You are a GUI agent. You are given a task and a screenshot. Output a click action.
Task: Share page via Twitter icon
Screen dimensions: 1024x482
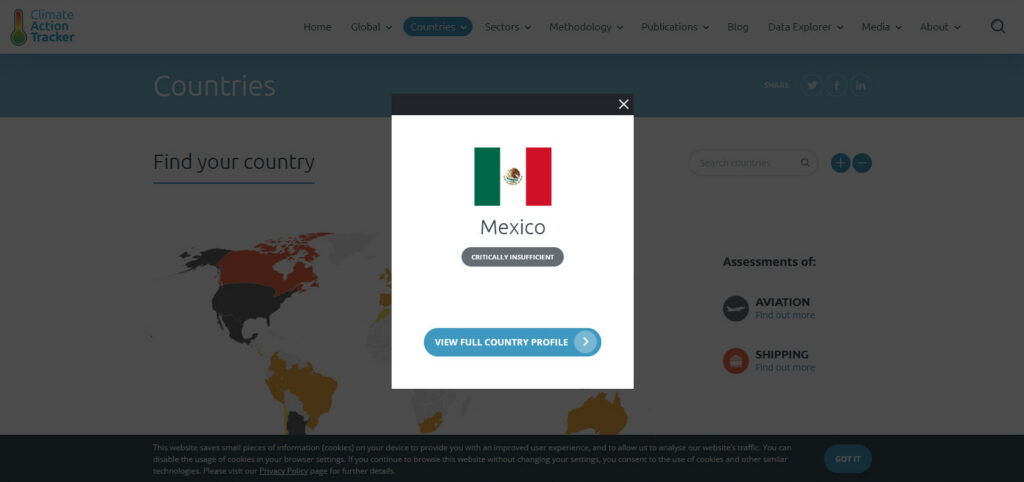click(x=812, y=86)
